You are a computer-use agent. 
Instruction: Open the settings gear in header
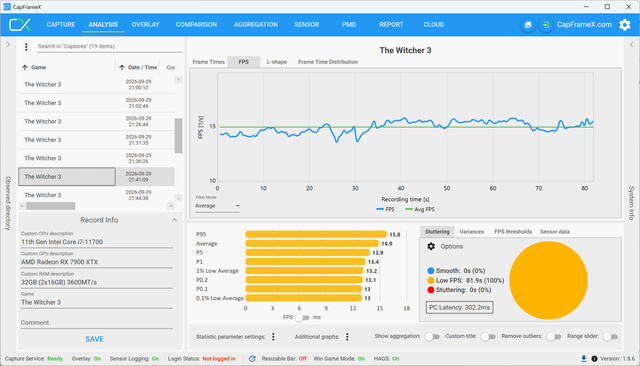click(624, 25)
